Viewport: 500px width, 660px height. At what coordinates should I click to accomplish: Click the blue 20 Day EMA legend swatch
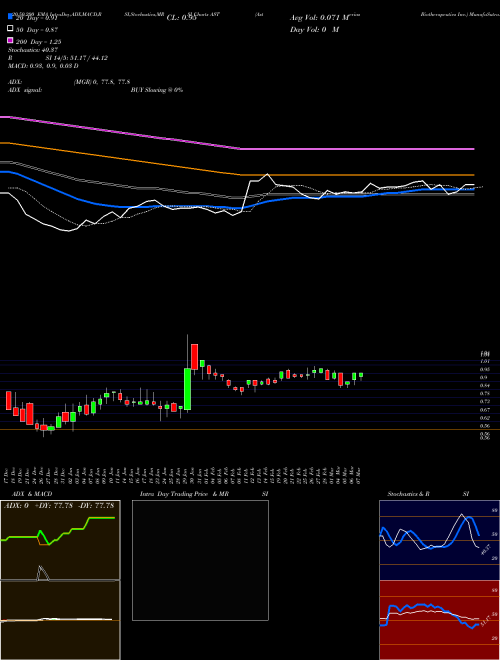click(11, 17)
